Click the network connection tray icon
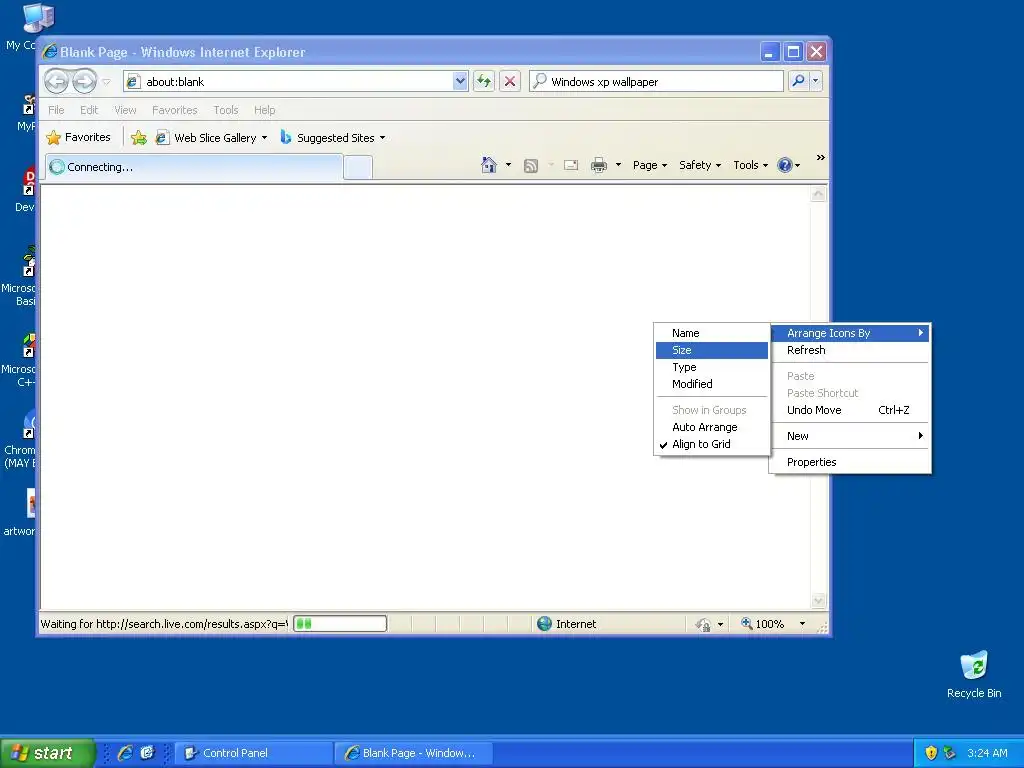 950,753
